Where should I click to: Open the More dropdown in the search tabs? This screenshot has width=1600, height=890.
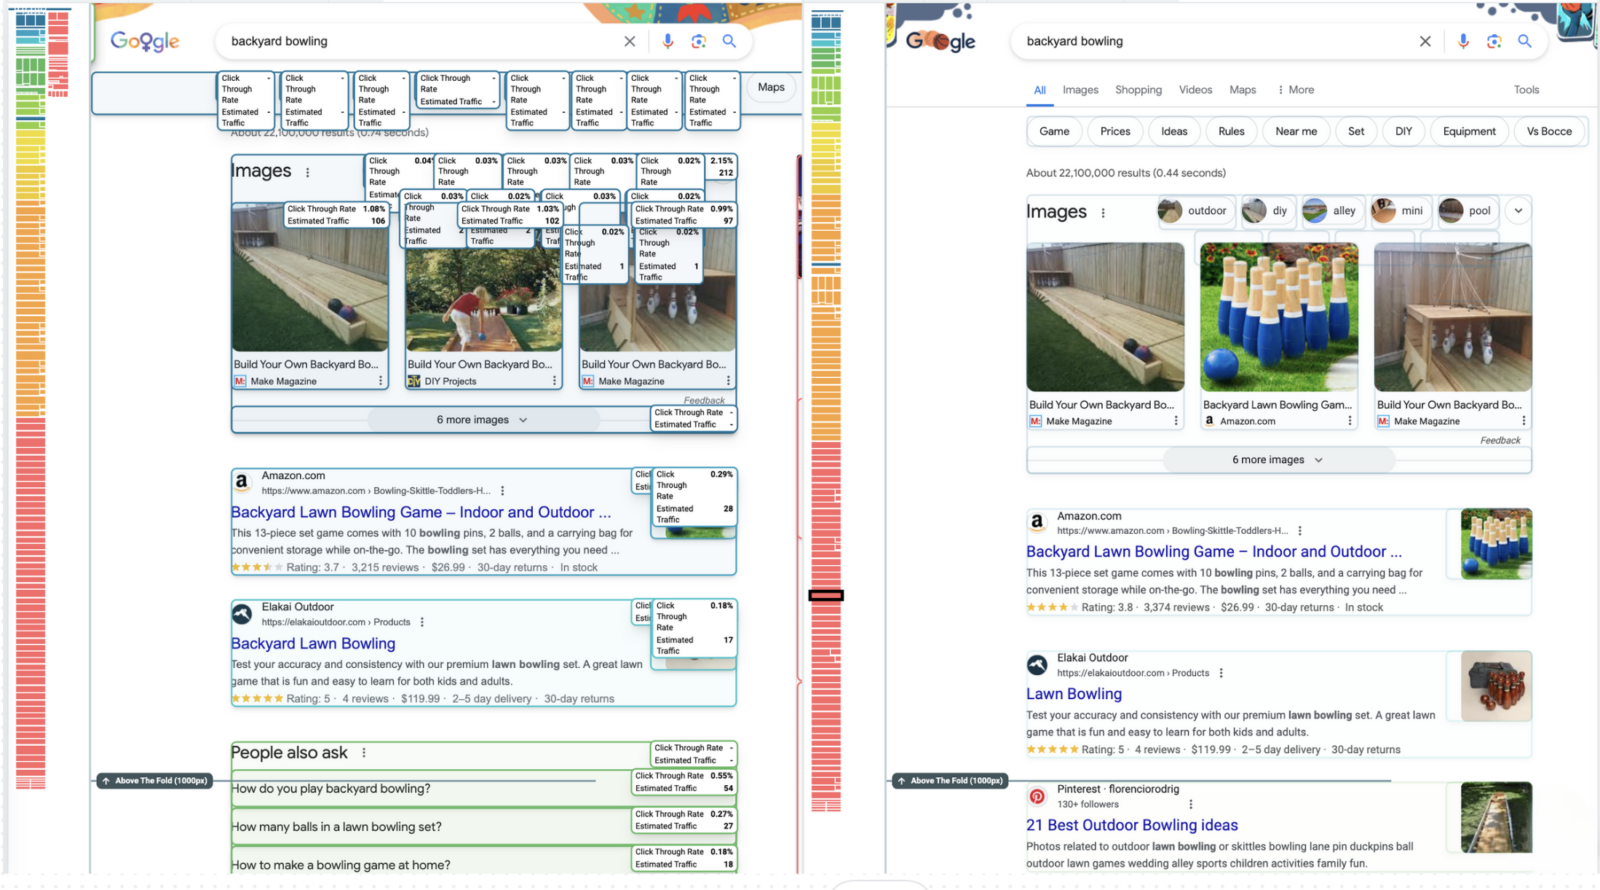tap(1296, 90)
